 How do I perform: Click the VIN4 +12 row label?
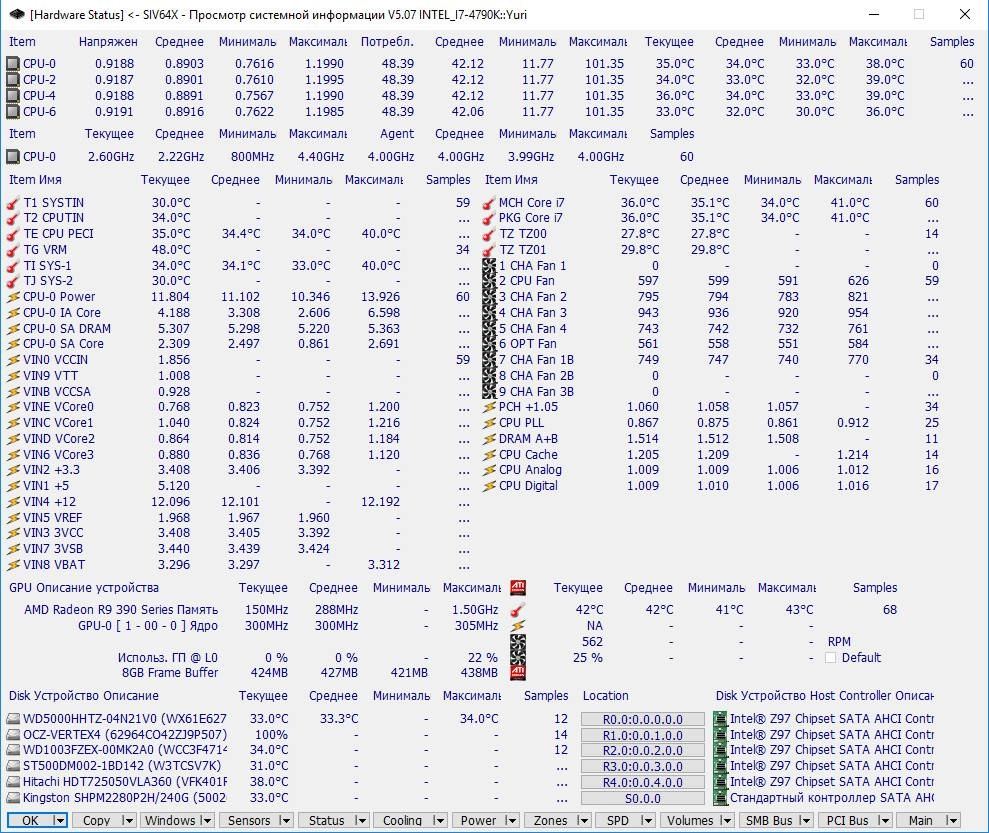pyautogui.click(x=49, y=502)
